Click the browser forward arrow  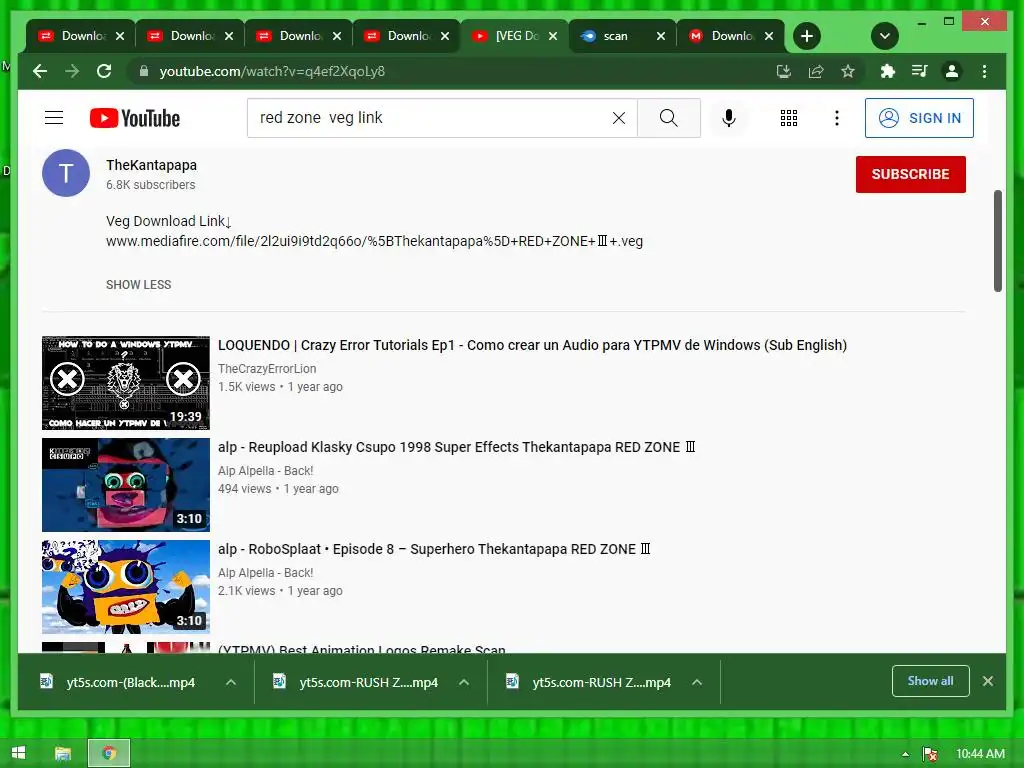72,71
